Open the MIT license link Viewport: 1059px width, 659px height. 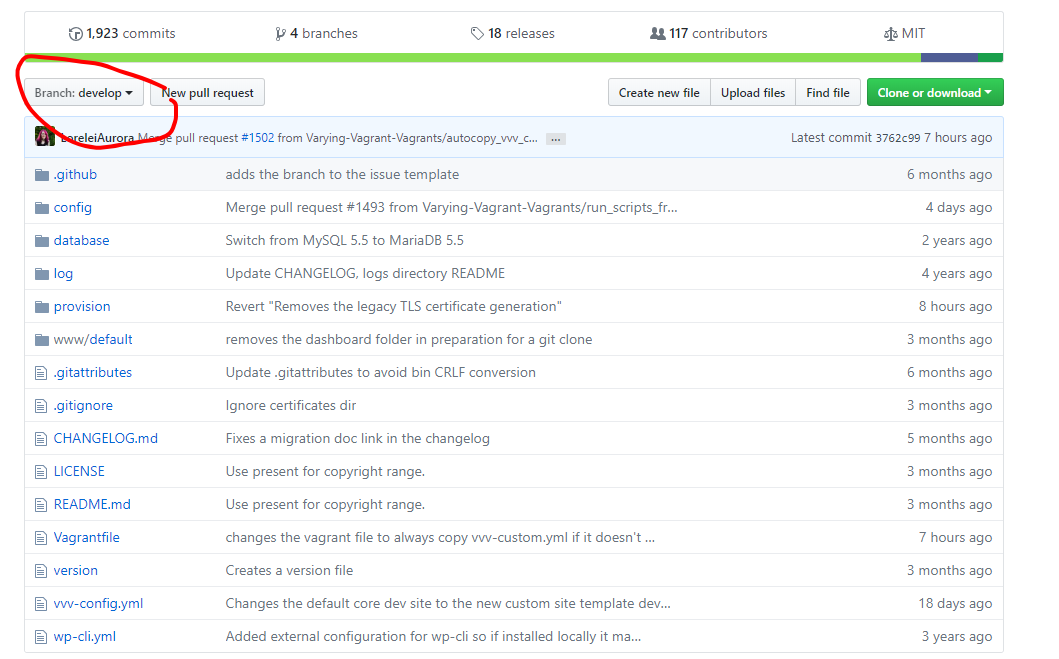(905, 34)
